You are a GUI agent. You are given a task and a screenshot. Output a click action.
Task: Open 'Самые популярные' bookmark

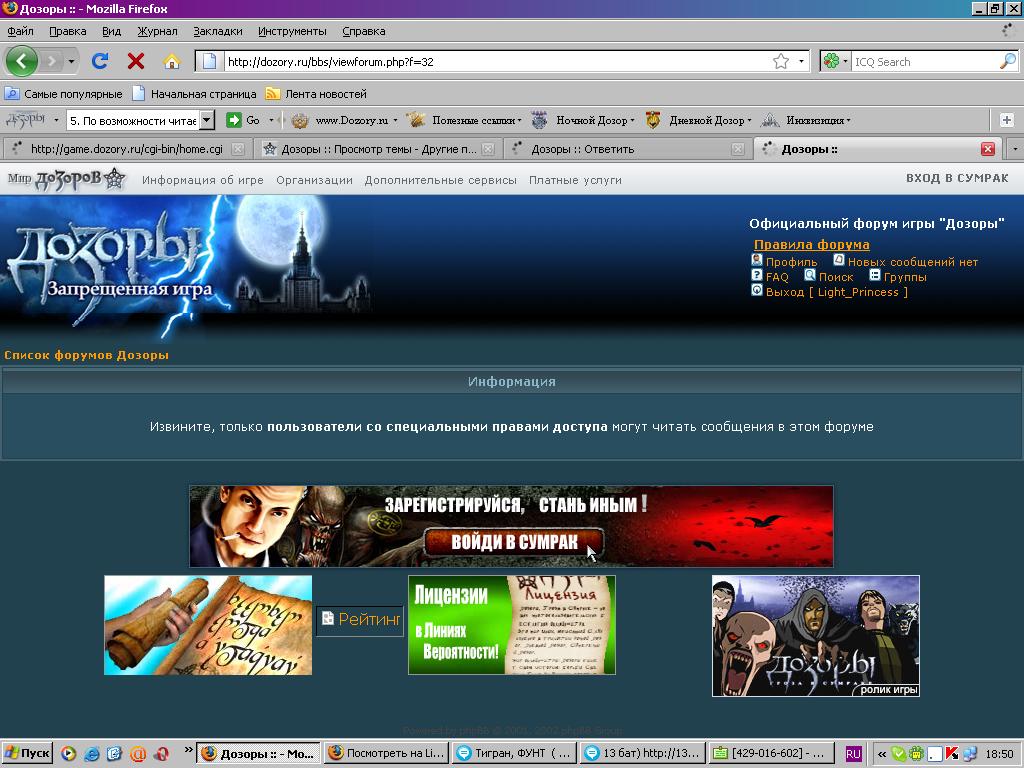(64, 94)
